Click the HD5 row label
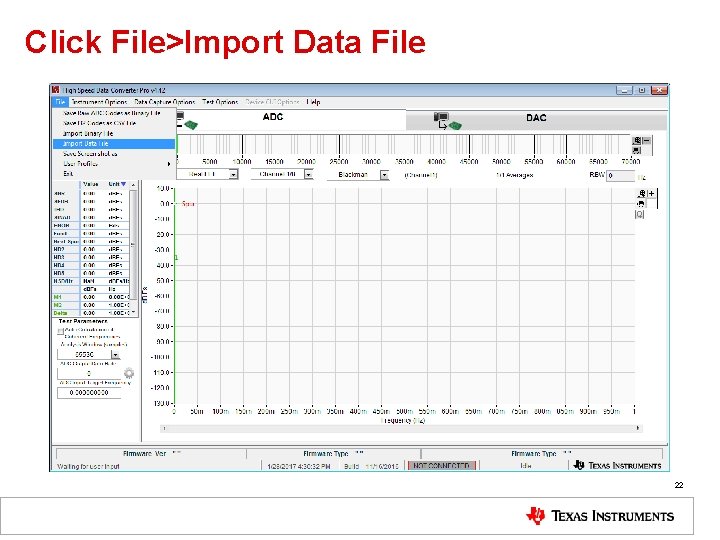Image resolution: width=720 pixels, height=540 pixels. tap(59, 273)
